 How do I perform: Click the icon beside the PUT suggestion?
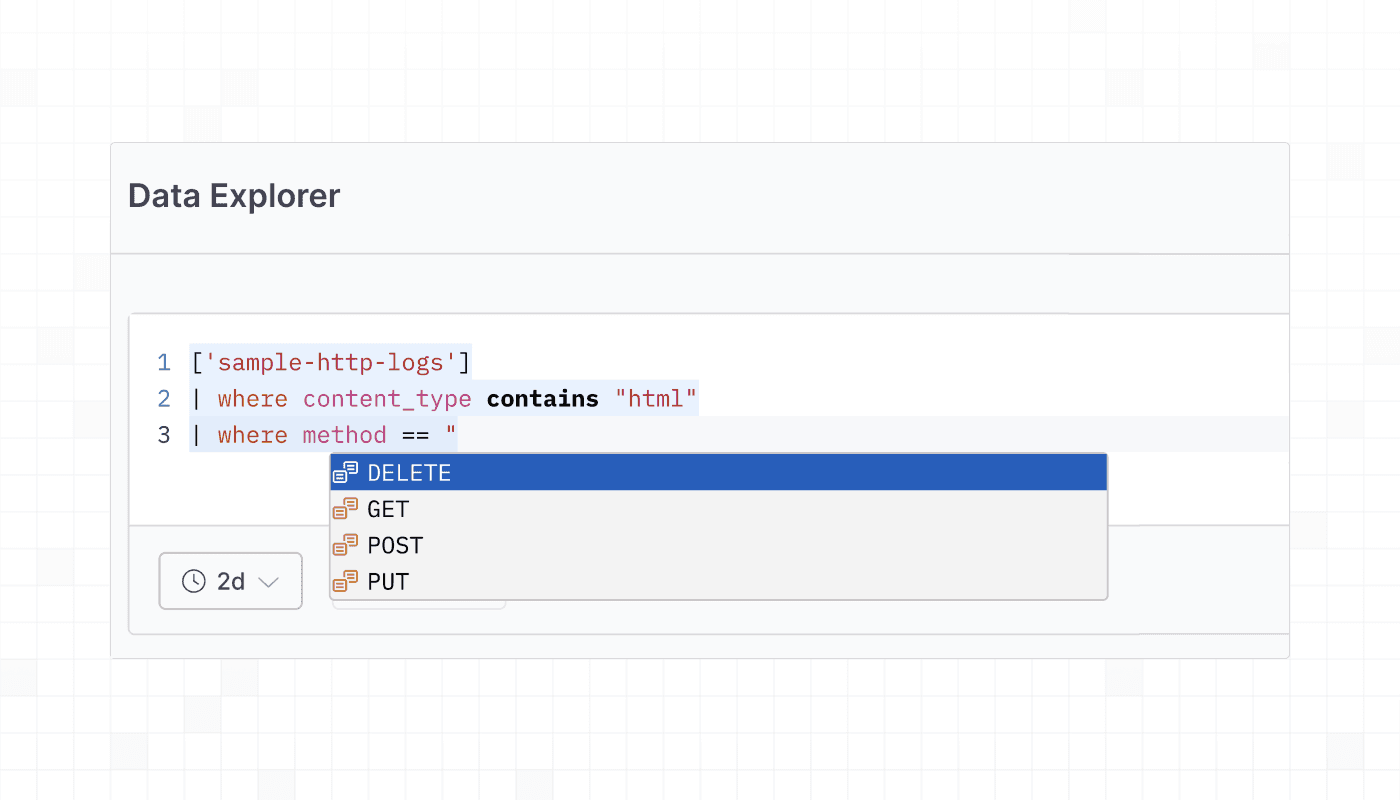point(345,581)
